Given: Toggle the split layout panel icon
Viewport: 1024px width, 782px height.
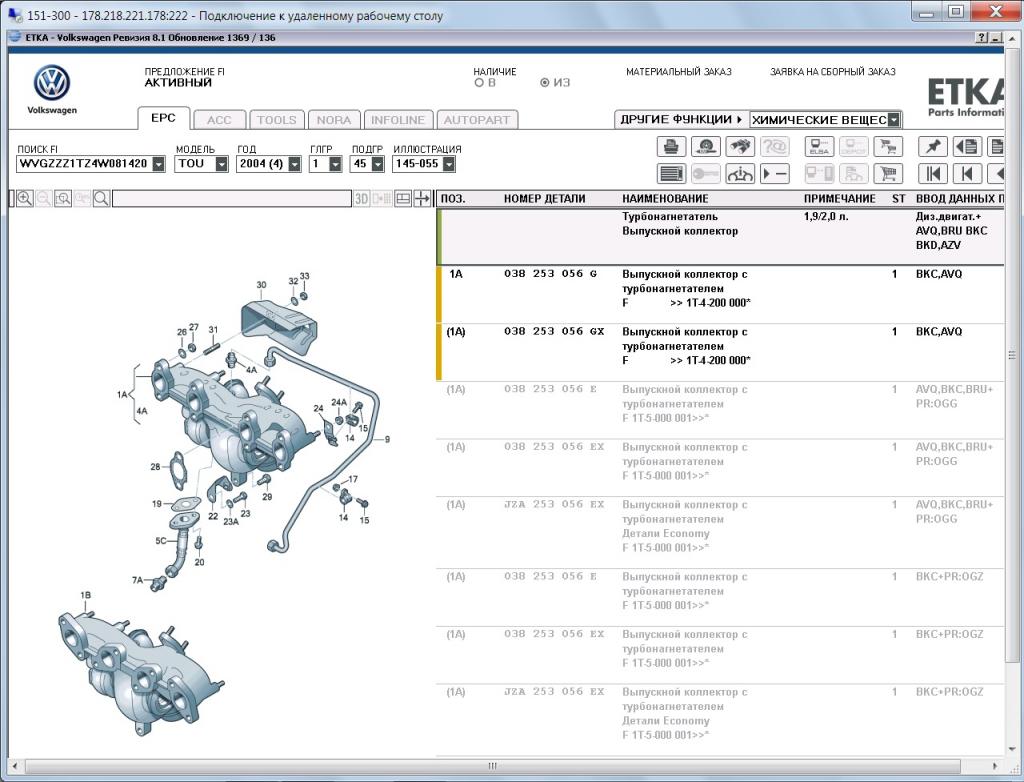Looking at the screenshot, I should point(403,199).
